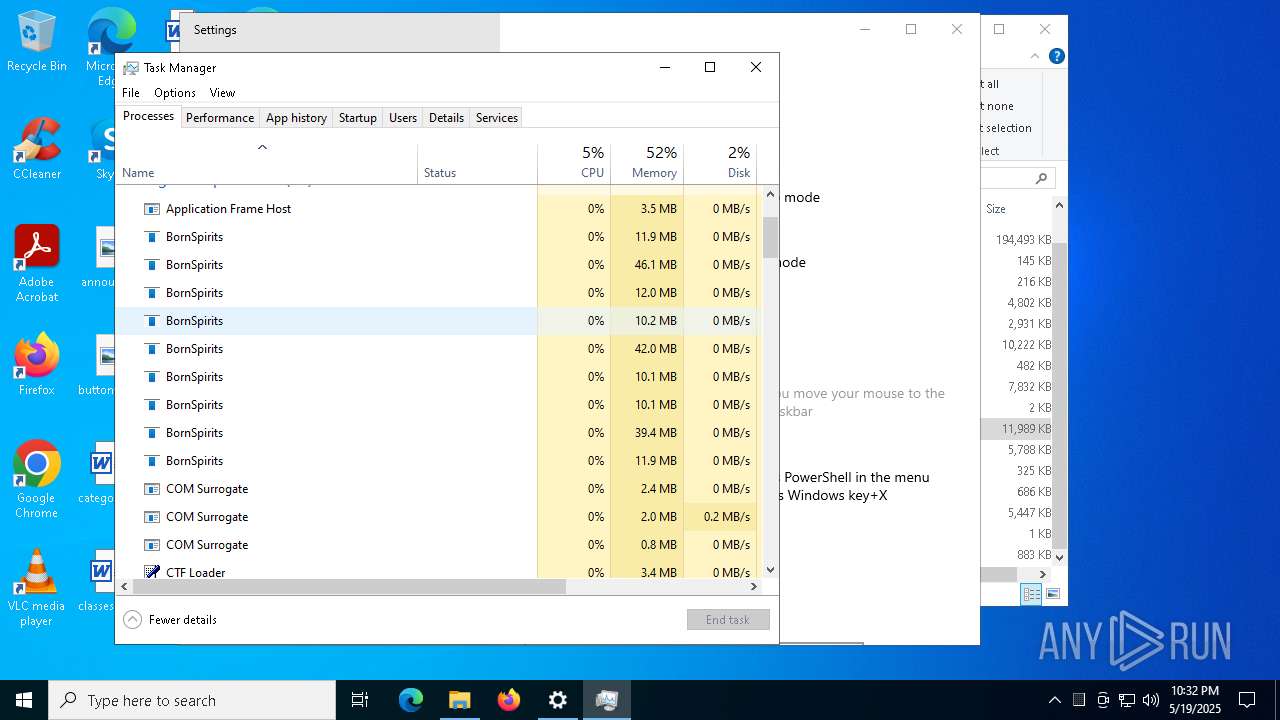Click the 0.2 MB/s disk value for COM Surrogate
This screenshot has width=1280, height=720.
(726, 517)
